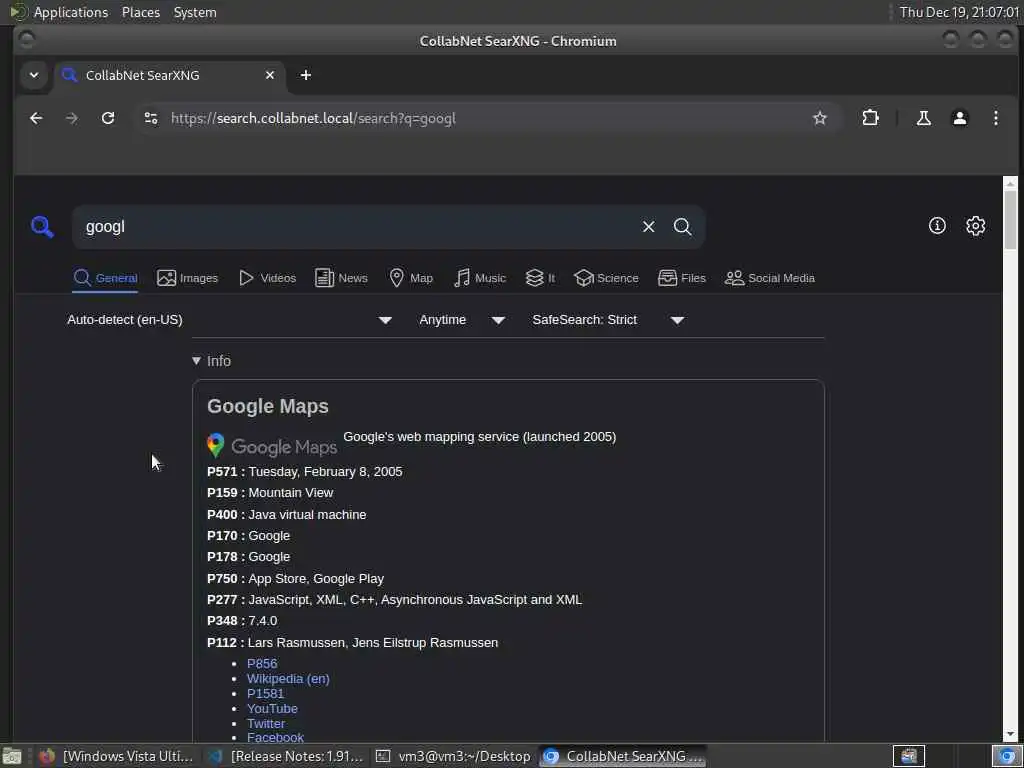
Task: Collapse the Info section
Action: coord(212,360)
